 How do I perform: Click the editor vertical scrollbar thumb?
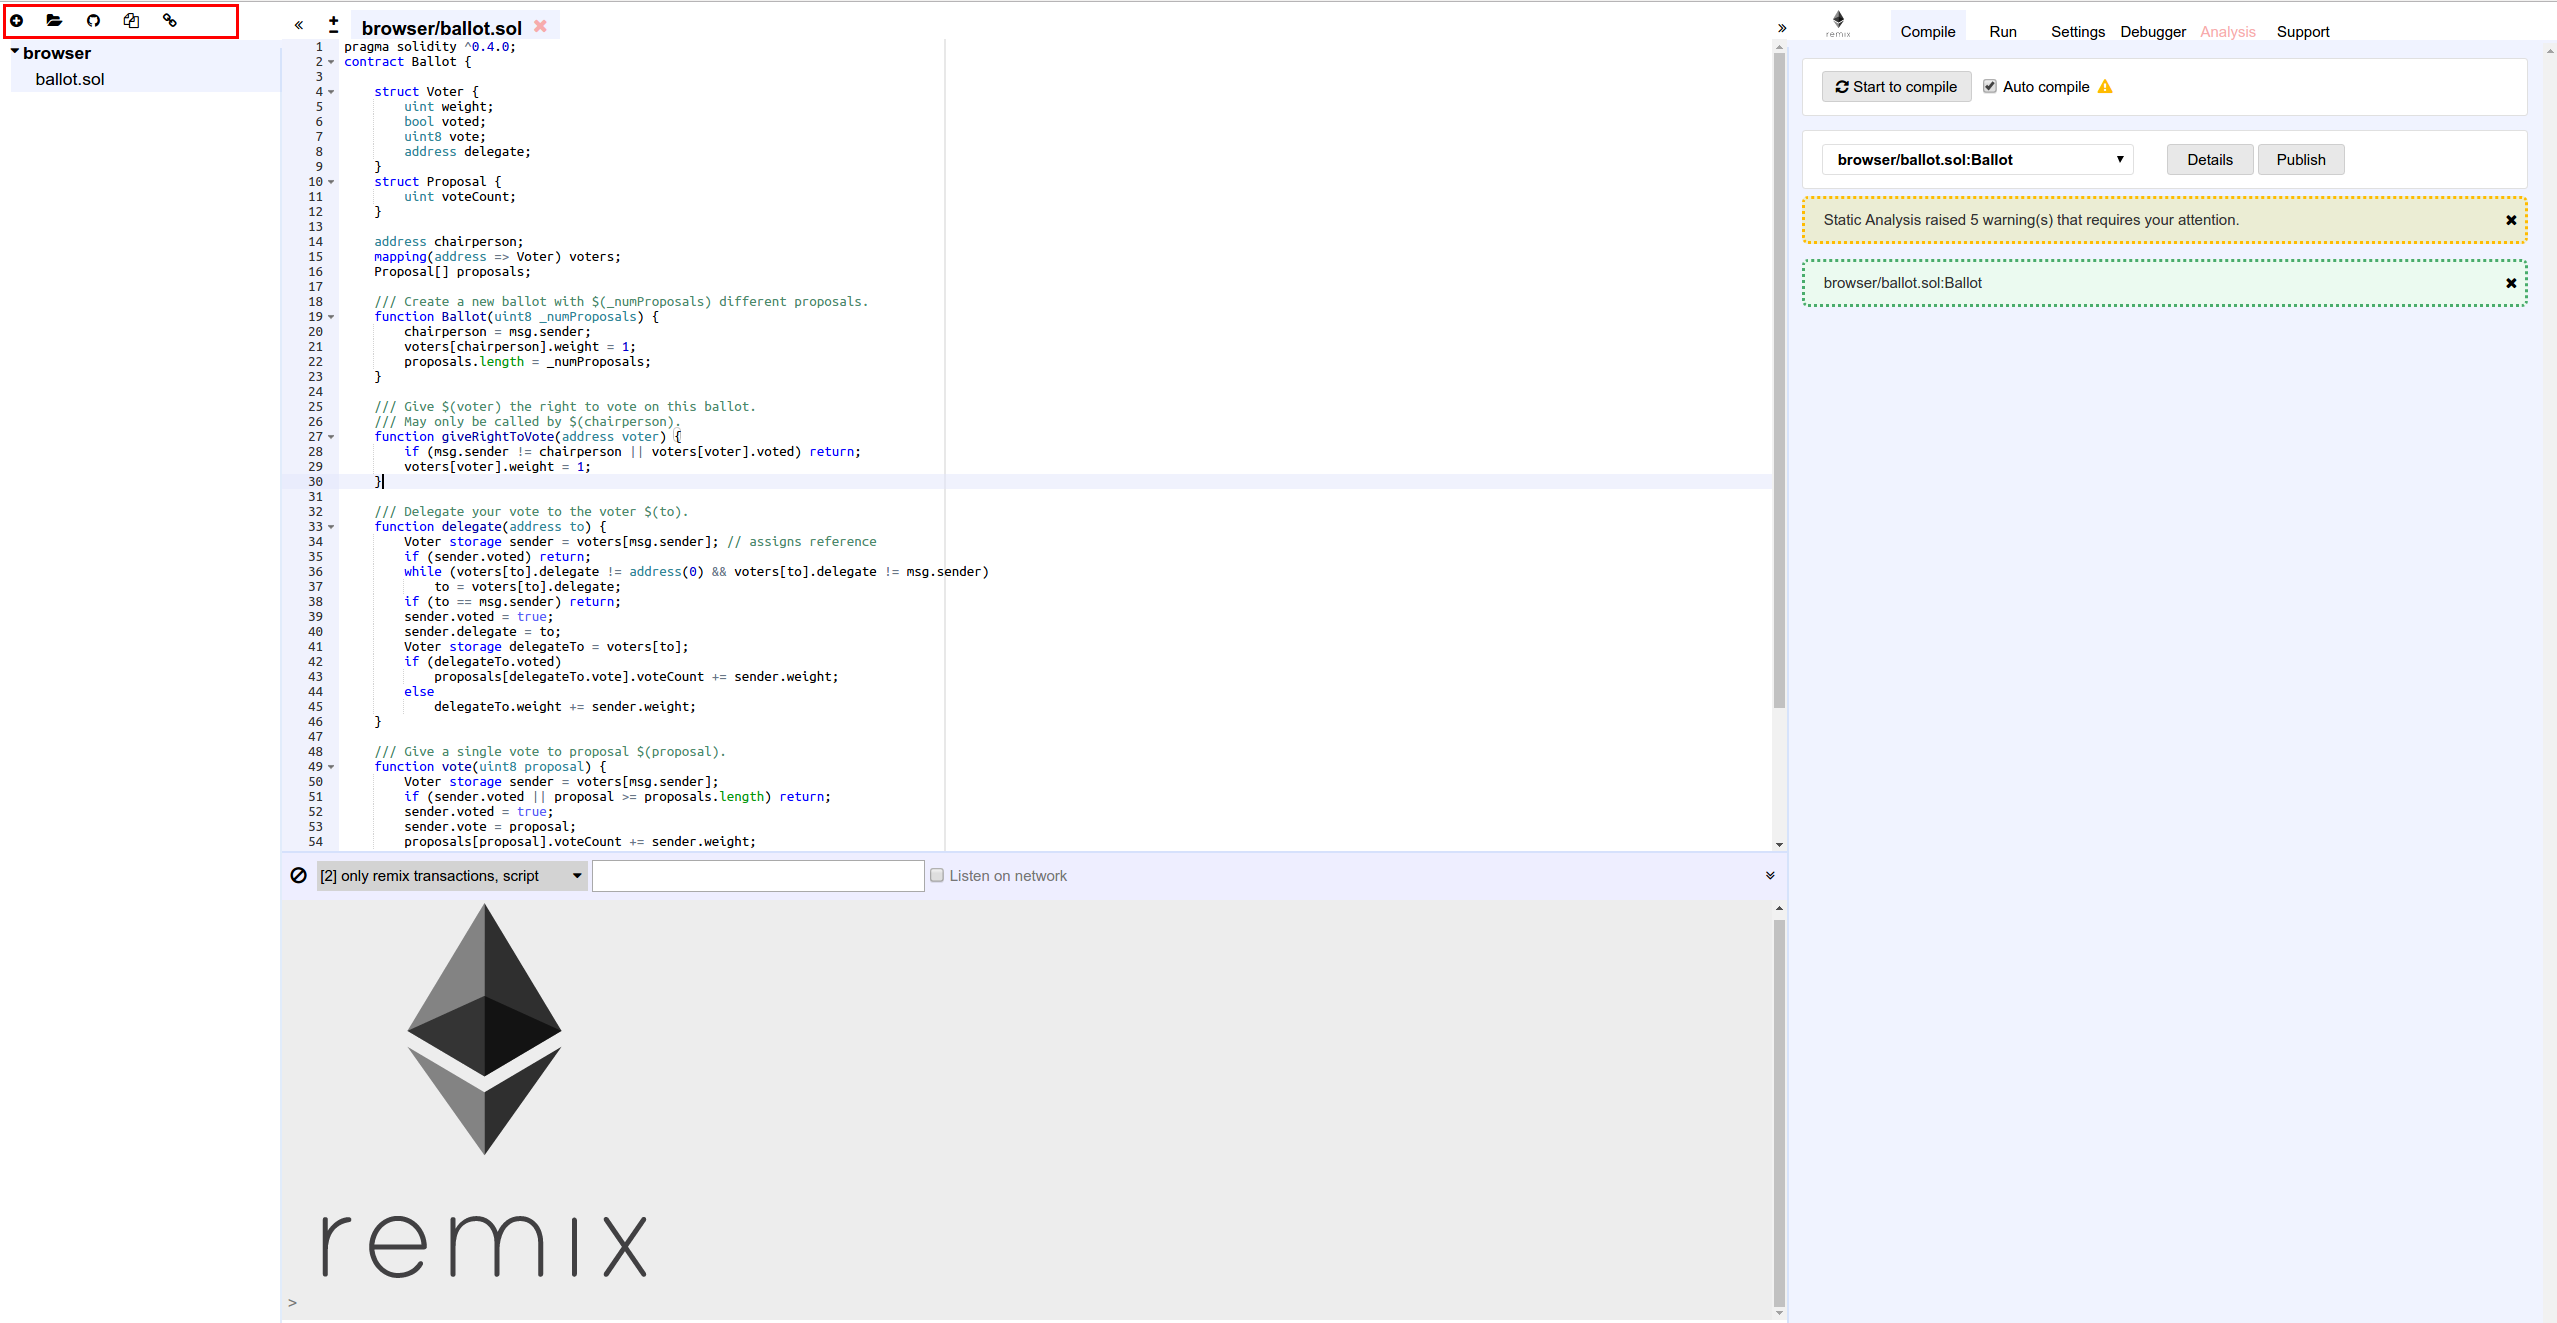1779,380
